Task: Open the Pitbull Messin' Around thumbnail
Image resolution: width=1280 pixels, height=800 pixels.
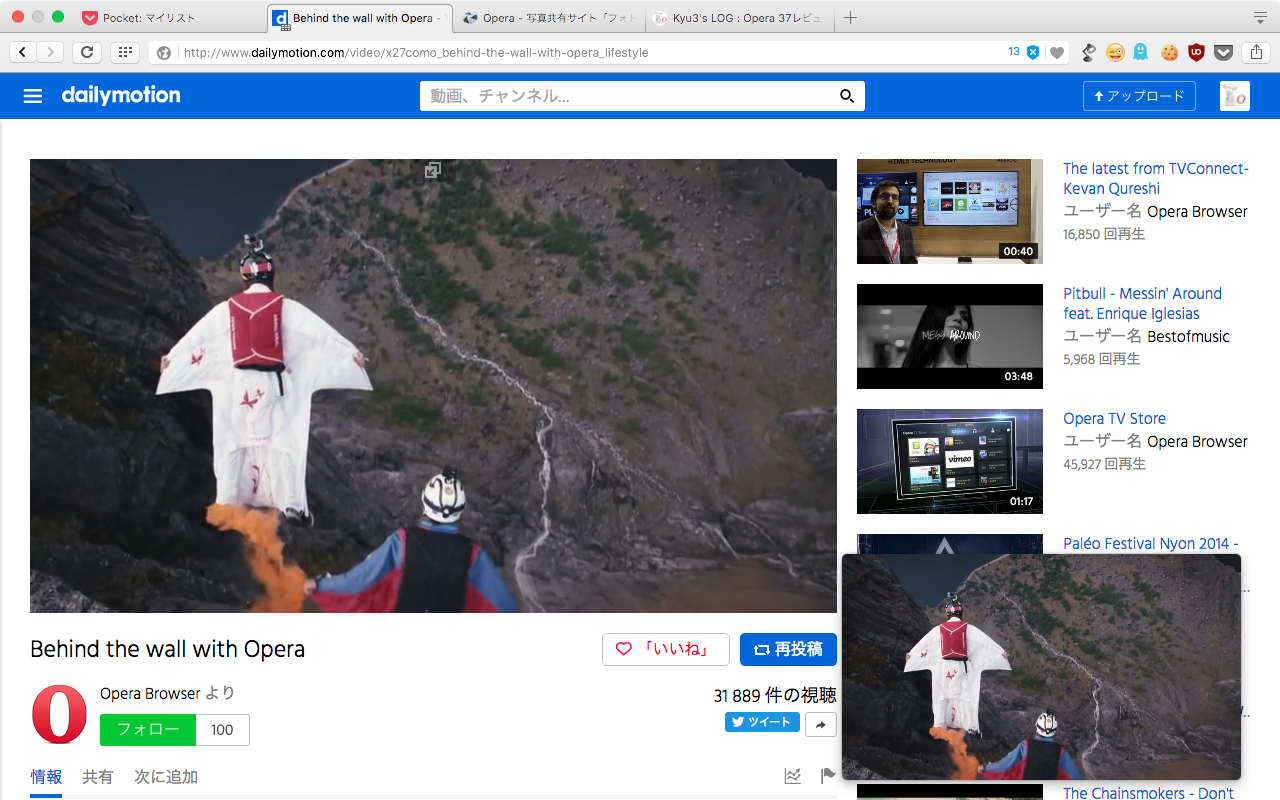Action: point(950,336)
